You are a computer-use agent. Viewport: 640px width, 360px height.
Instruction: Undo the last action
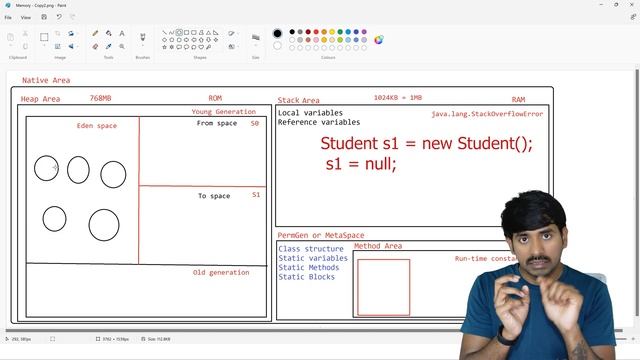(x=59, y=17)
